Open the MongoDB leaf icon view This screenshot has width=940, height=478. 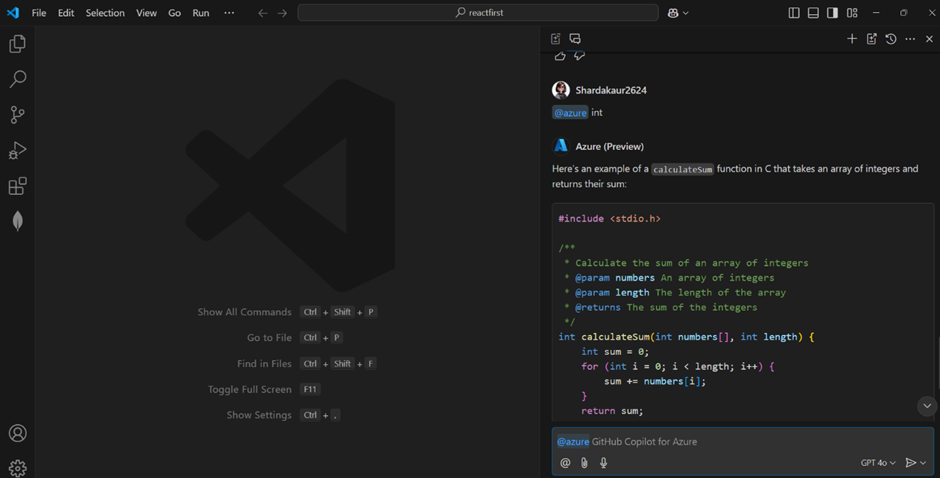pyautogui.click(x=17, y=221)
